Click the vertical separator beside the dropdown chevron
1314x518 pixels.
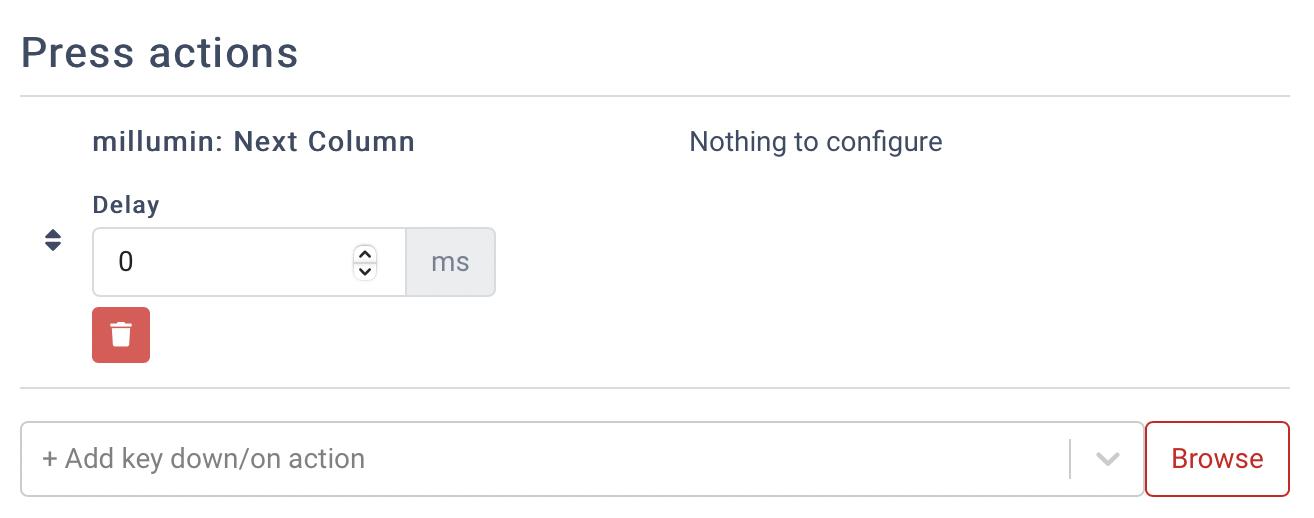point(1070,459)
